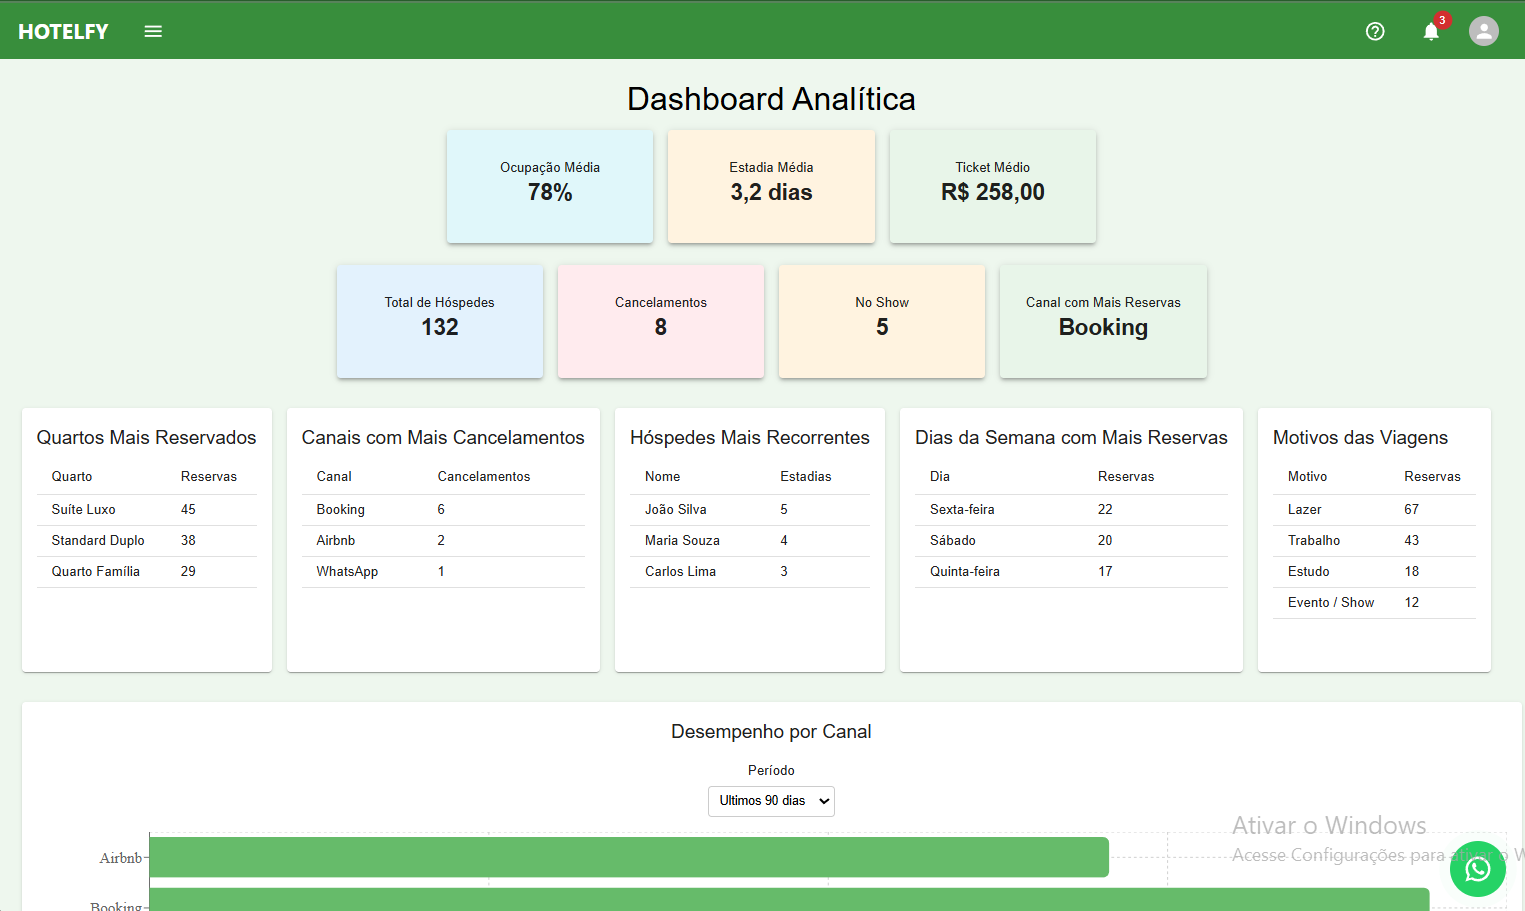Open the WhatsApp chat floating button

[1477, 869]
